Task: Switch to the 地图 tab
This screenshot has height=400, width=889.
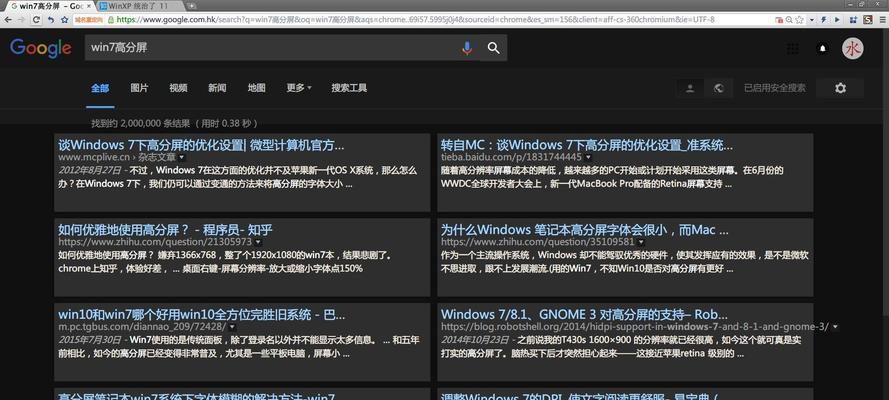Action: [256, 88]
